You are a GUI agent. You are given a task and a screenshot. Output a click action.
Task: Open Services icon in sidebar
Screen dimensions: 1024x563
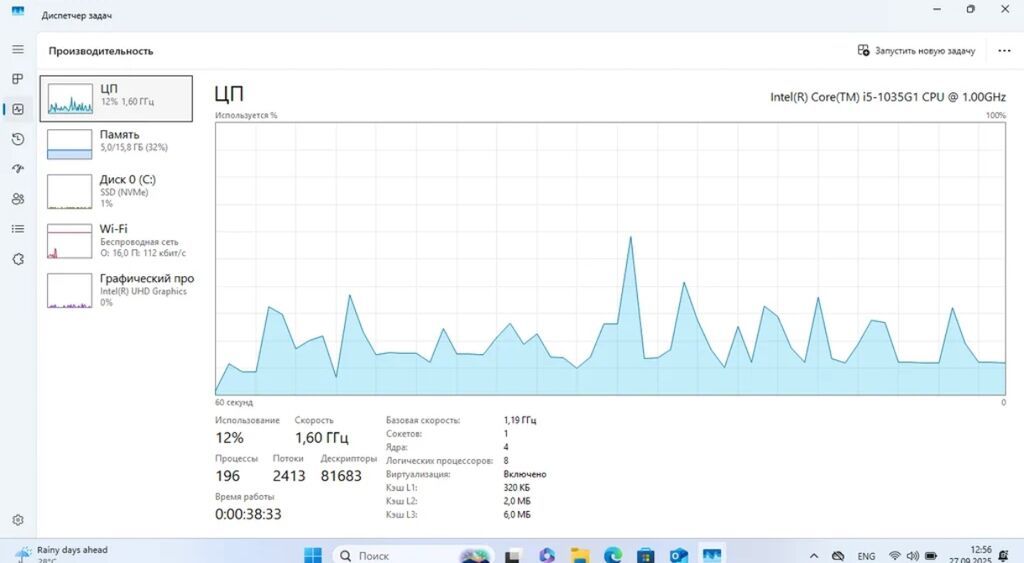coord(18,259)
